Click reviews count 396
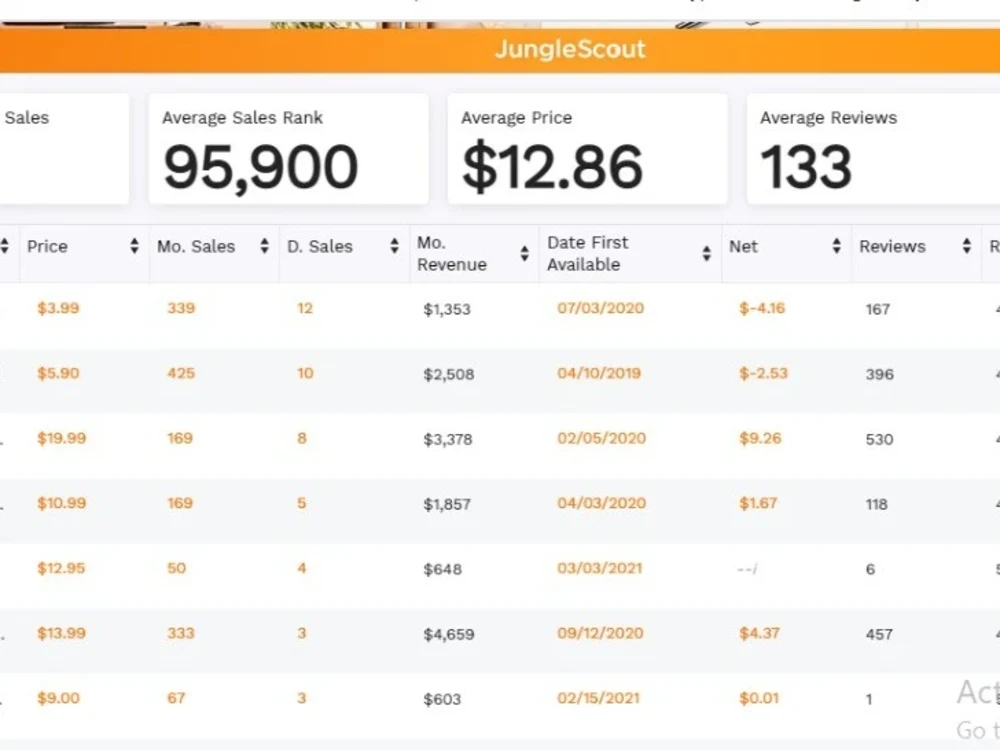This screenshot has height=750, width=1000. click(x=879, y=374)
